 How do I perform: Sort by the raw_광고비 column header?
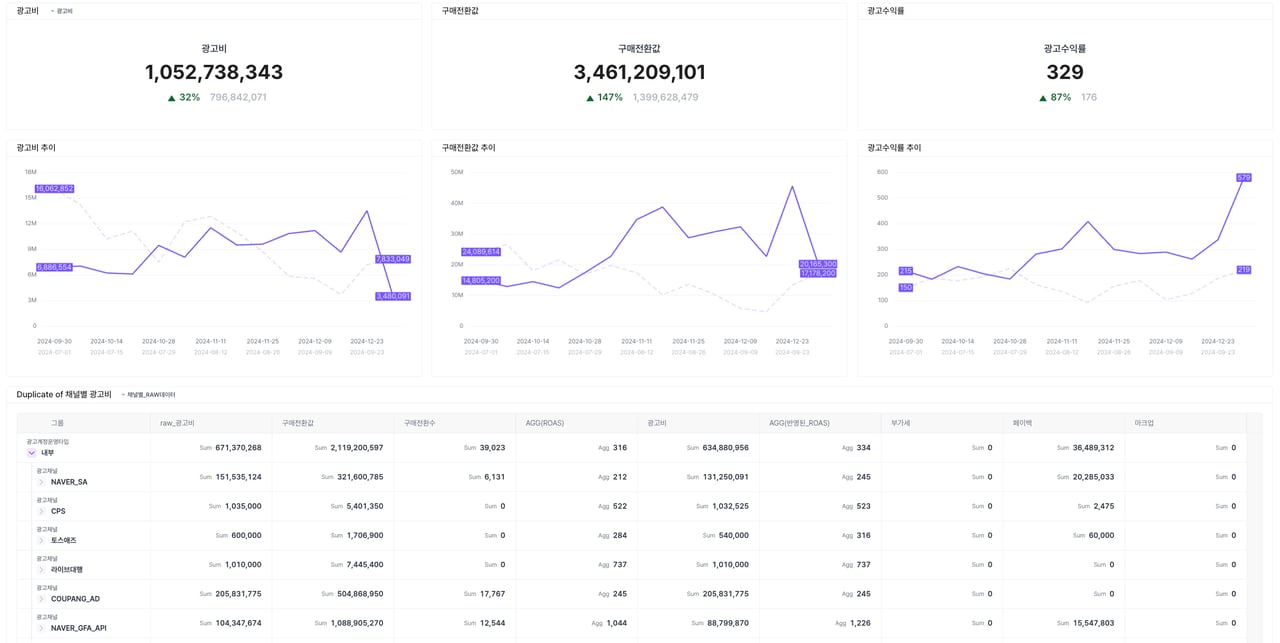[x=177, y=423]
